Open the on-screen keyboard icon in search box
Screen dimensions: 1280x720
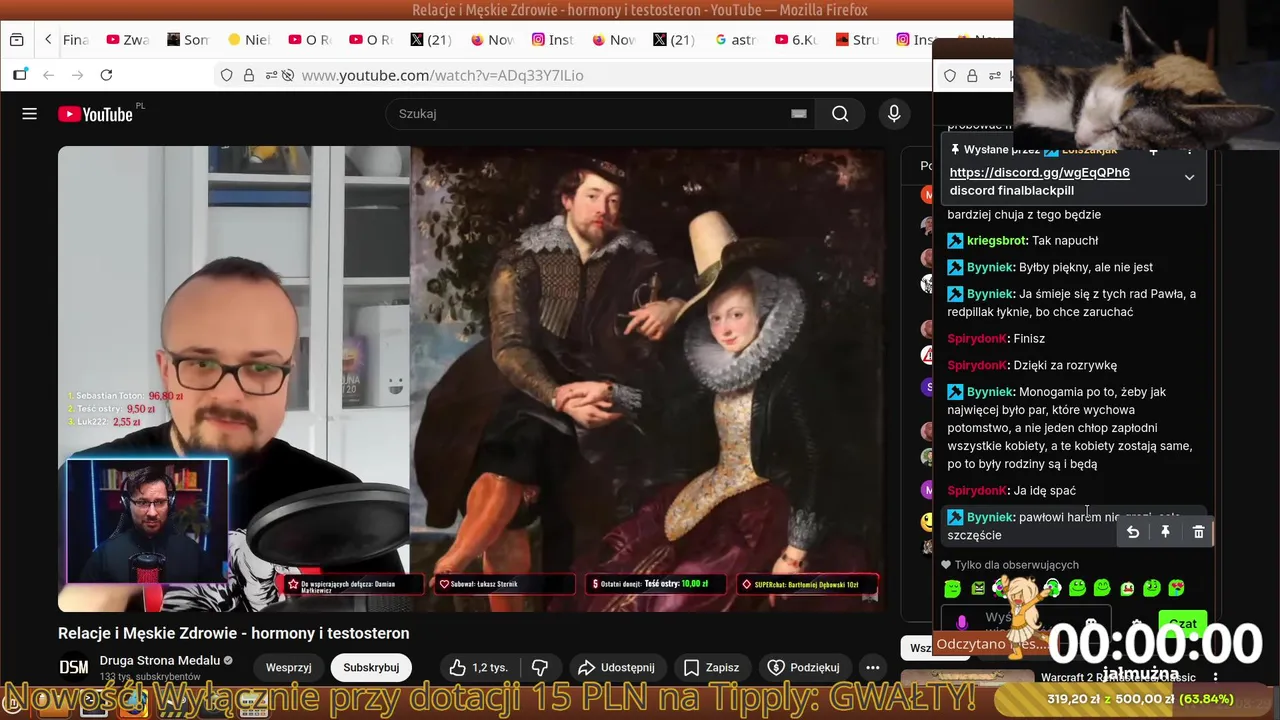pos(798,114)
